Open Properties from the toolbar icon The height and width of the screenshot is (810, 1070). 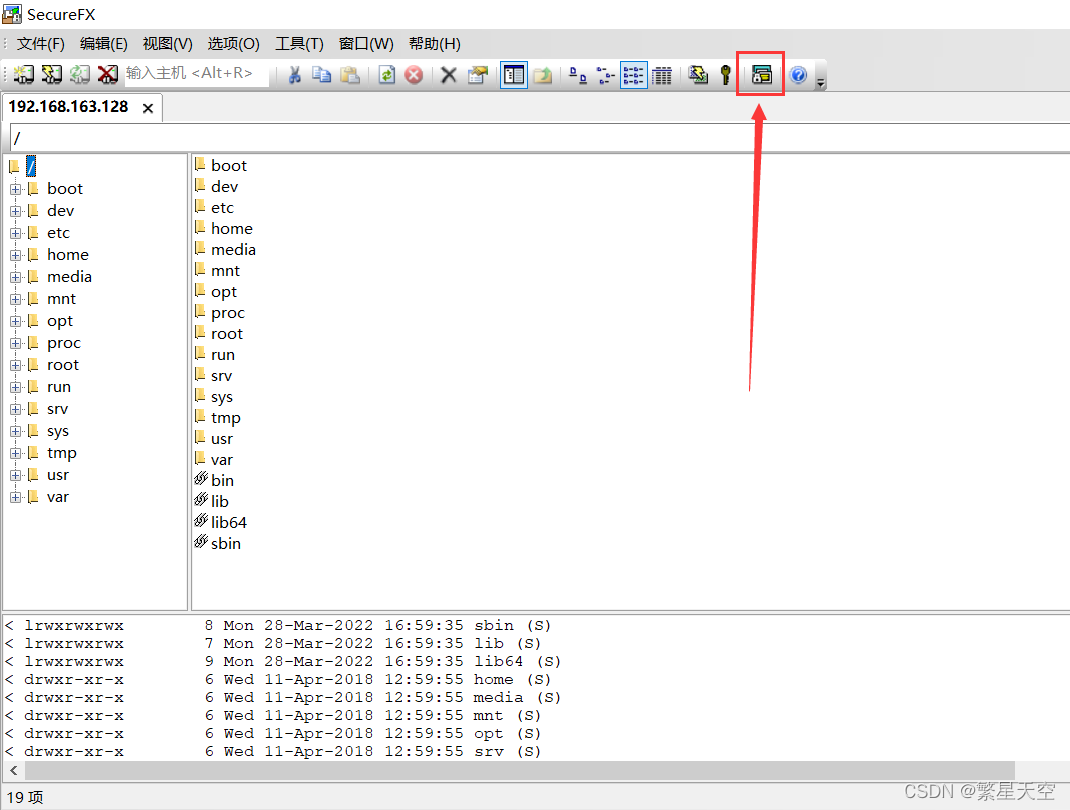(478, 74)
